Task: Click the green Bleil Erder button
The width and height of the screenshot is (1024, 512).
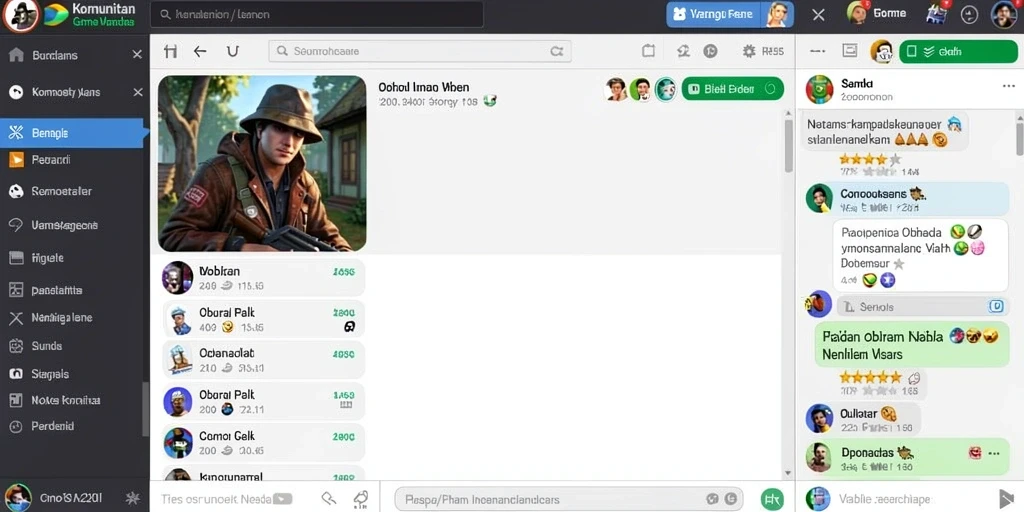Action: click(x=732, y=89)
